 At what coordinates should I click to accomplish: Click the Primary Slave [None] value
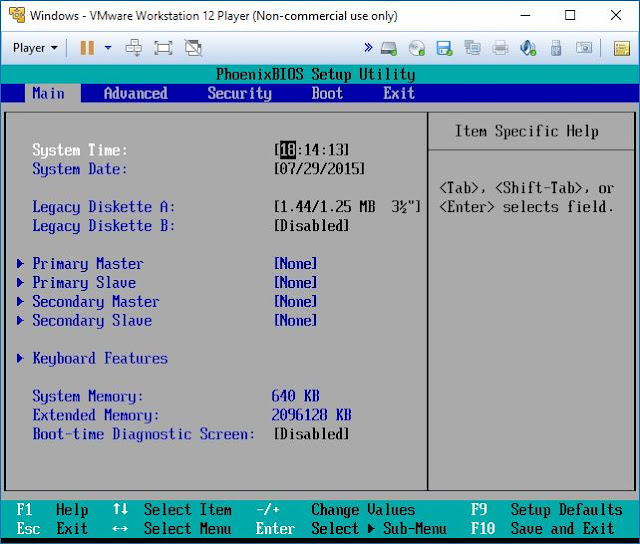[x=296, y=282]
